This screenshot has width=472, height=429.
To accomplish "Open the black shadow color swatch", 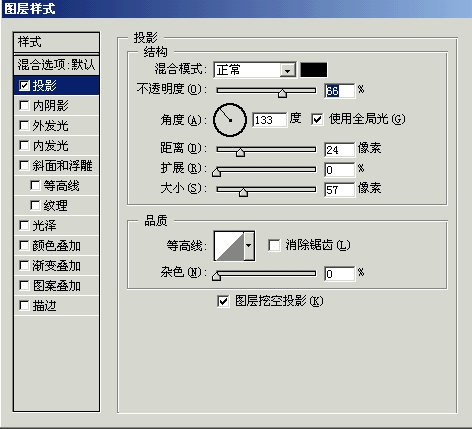I will pos(314,70).
